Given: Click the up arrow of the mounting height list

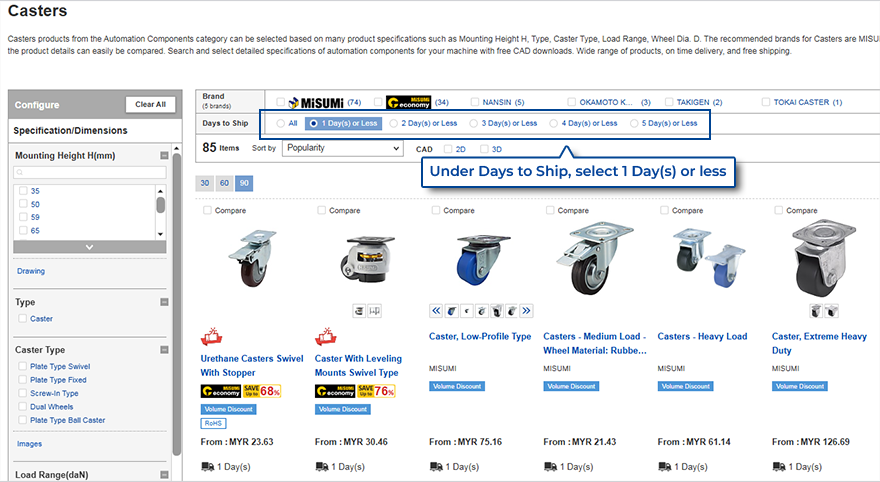Looking at the screenshot, I should point(161,191).
